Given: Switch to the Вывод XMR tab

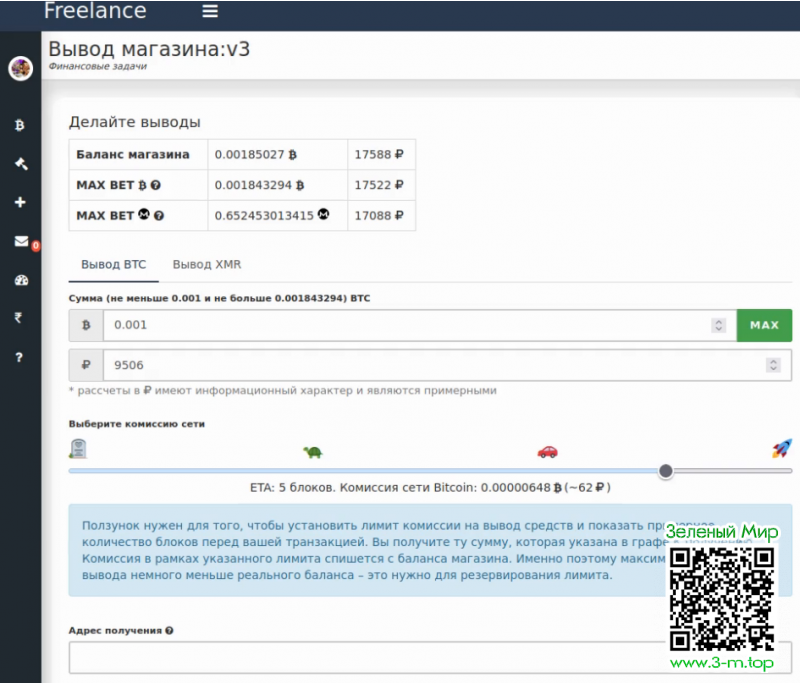Looking at the screenshot, I should [206, 265].
